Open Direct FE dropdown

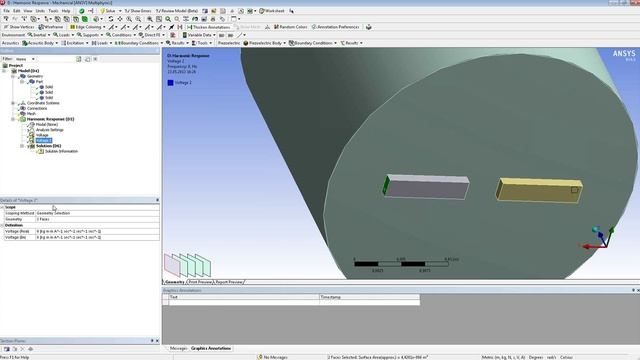[x=152, y=35]
